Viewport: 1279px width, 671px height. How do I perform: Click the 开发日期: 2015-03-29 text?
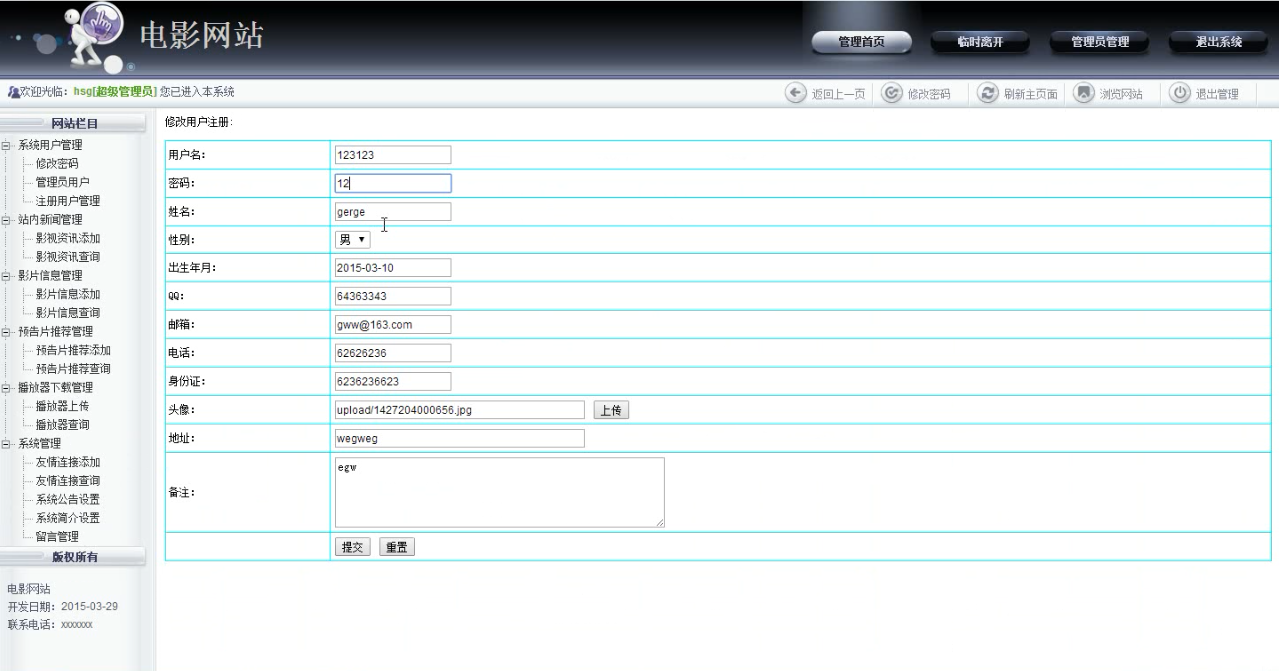tap(63, 606)
